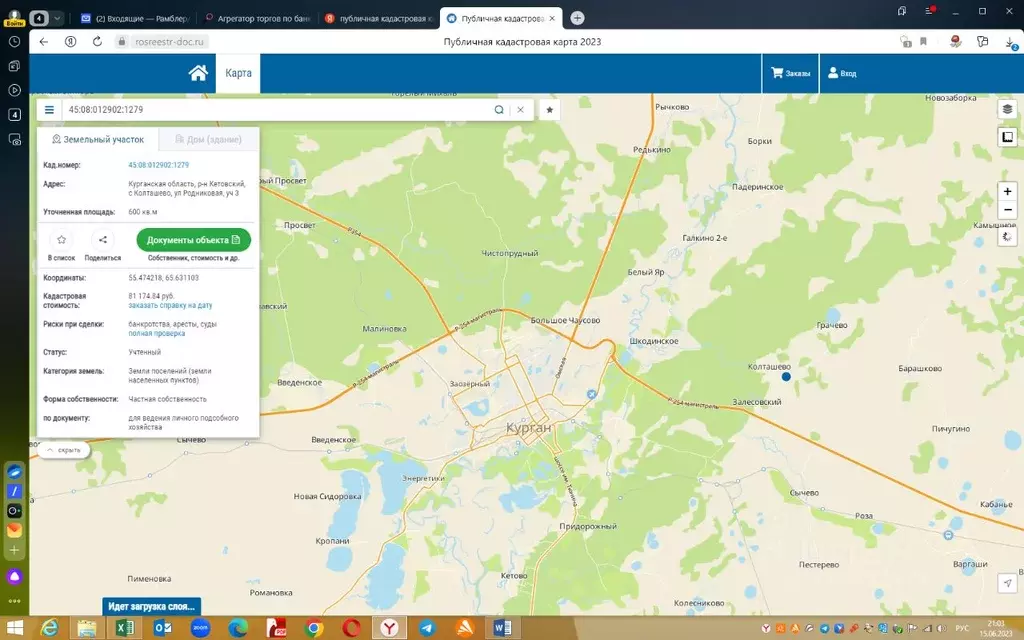Run search with magnifier icon
This screenshot has height=640, width=1024.
tap(499, 110)
